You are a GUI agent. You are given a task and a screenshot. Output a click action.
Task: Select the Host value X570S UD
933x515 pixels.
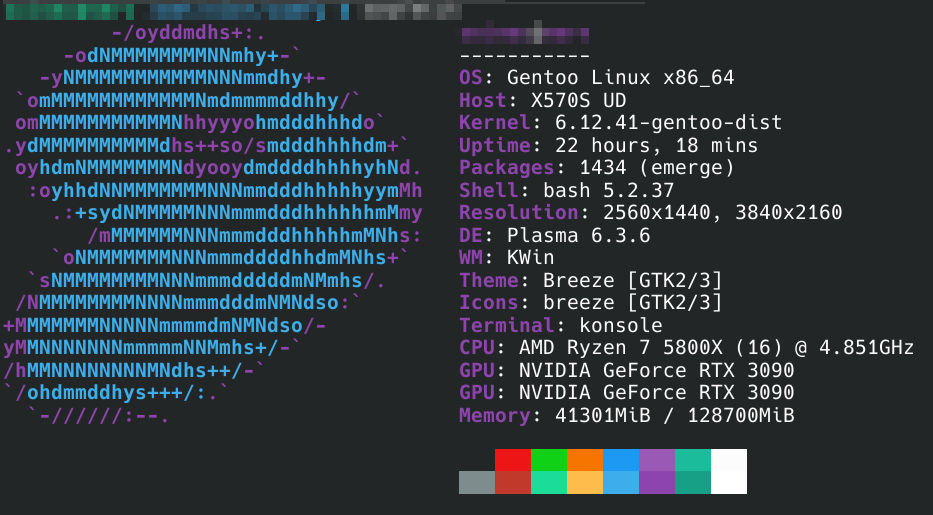(578, 101)
